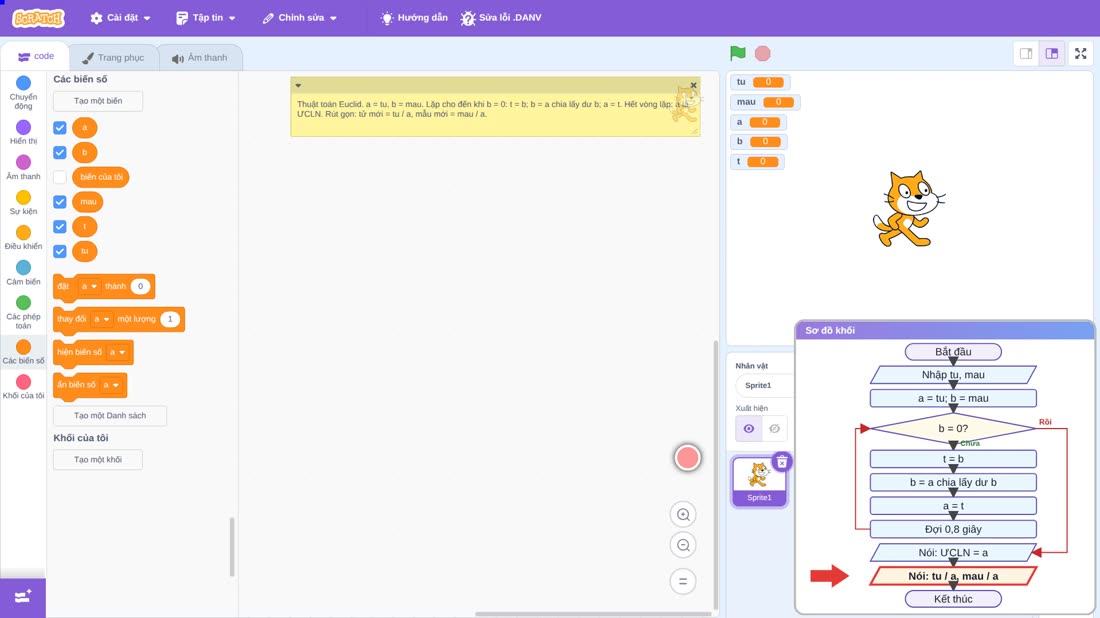
Task: Enter fullscreen stage mode
Action: pos(1080,53)
